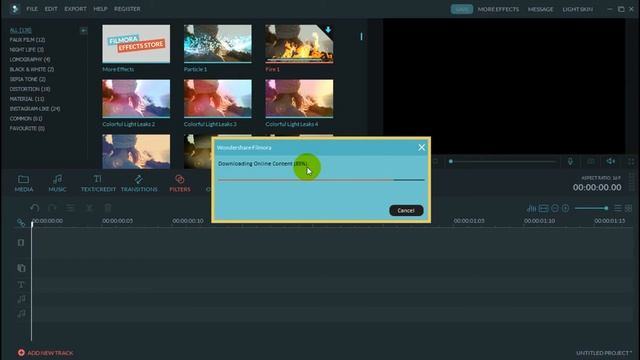640x360 pixels.
Task: Collapse the filter category sidebar
Action: (83, 30)
